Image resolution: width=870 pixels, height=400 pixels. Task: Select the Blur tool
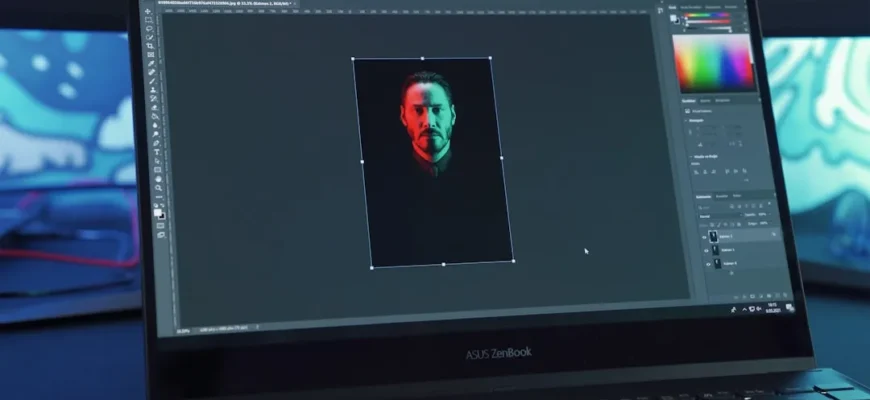click(x=155, y=125)
